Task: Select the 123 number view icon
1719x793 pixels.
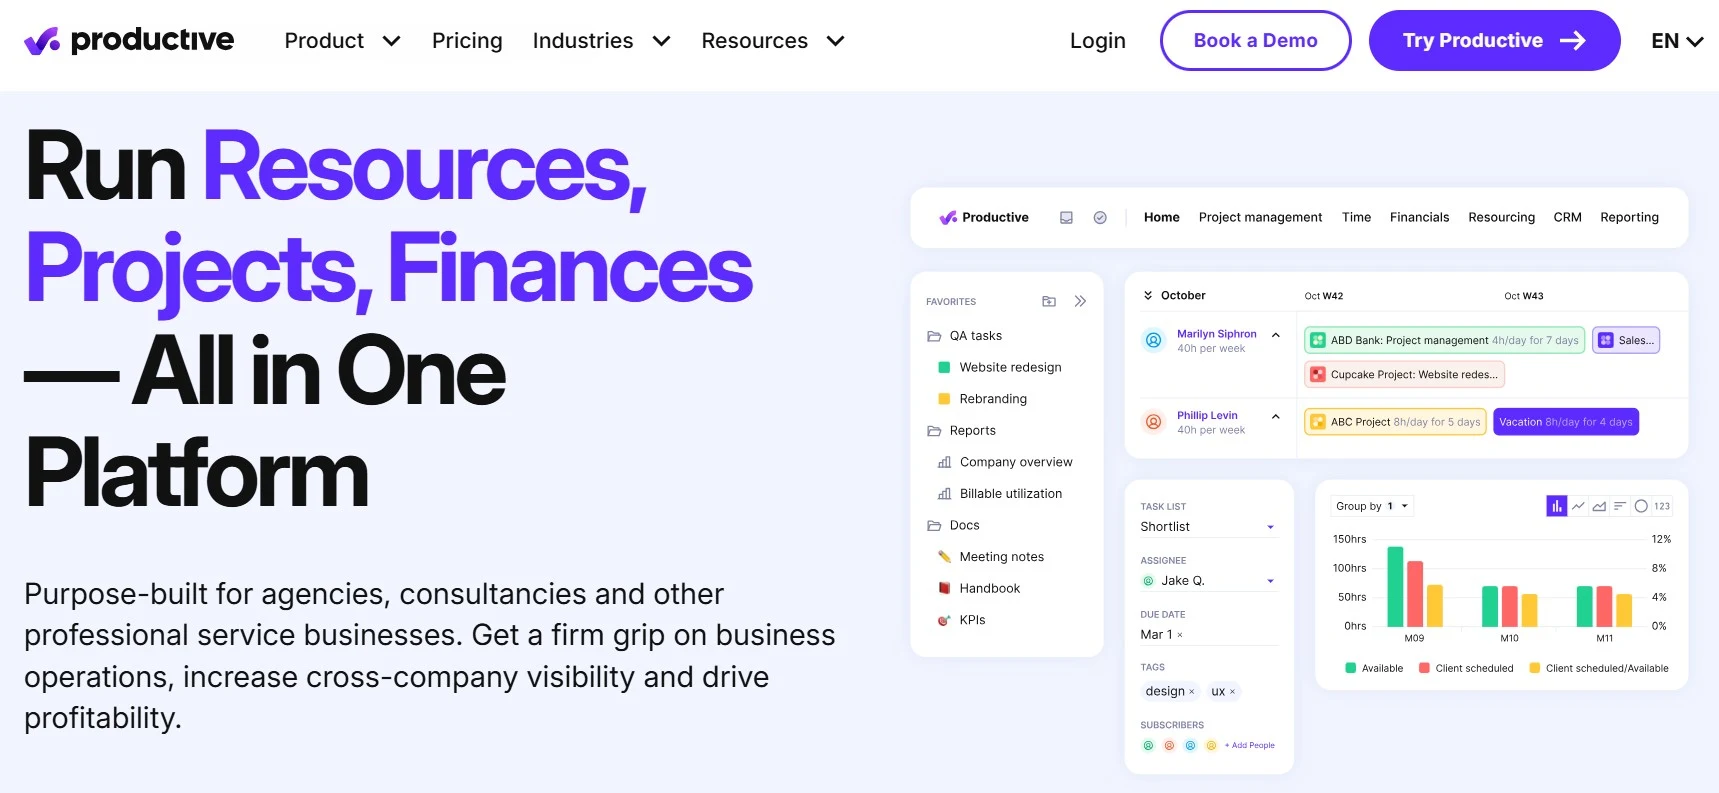Action: [1662, 506]
